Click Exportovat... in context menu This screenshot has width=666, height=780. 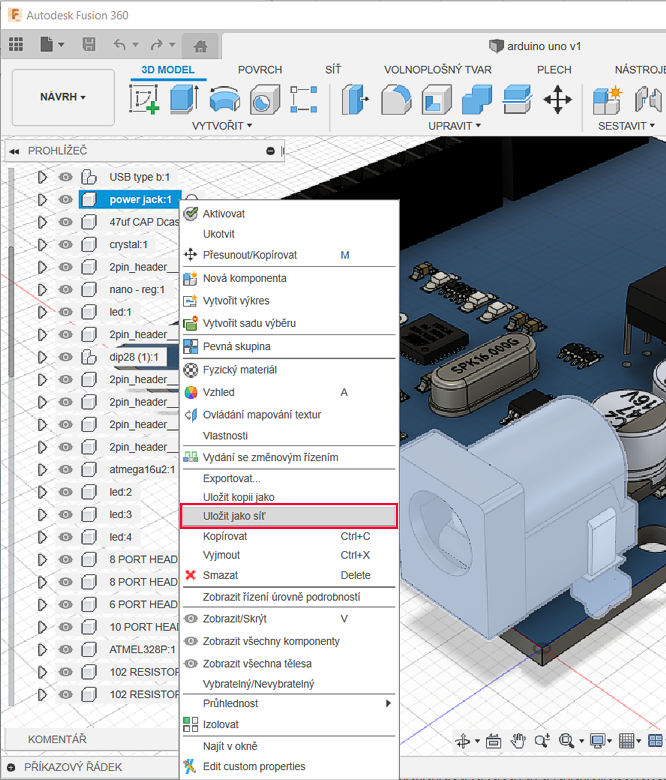click(288, 479)
